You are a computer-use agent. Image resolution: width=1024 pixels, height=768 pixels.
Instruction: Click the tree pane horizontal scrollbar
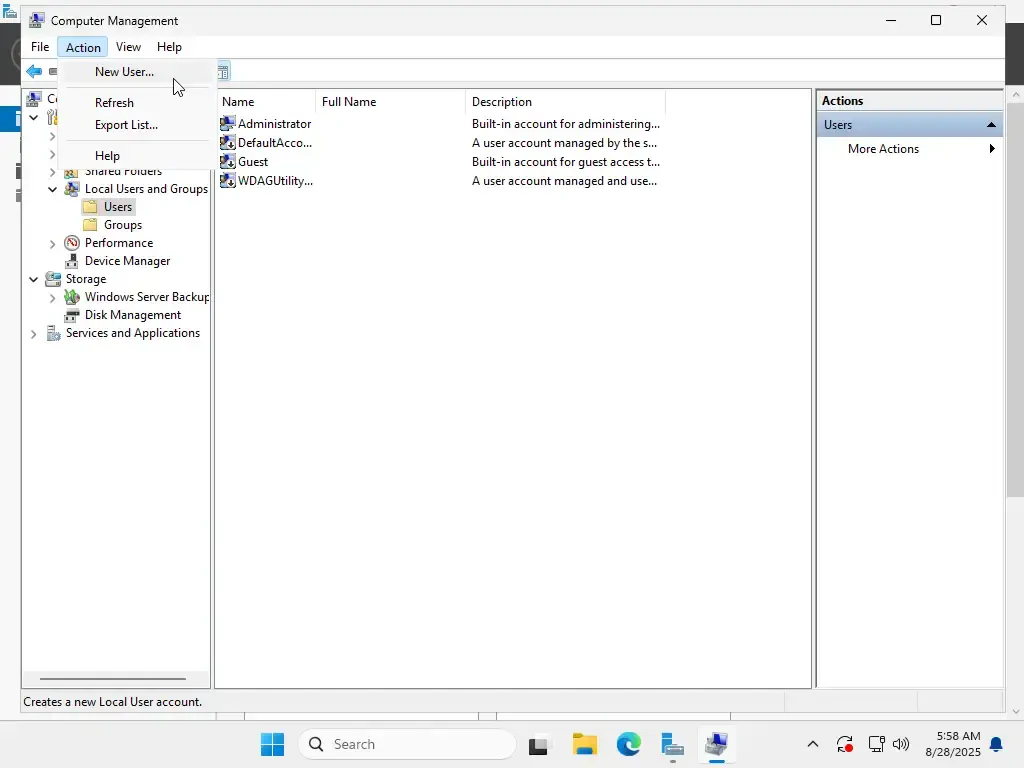(x=113, y=679)
